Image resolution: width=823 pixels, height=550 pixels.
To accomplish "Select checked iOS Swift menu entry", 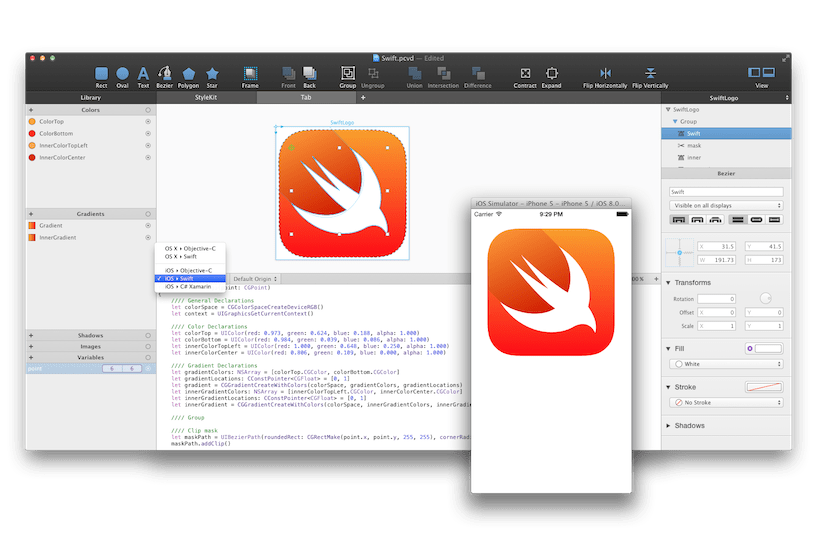I will 190,279.
